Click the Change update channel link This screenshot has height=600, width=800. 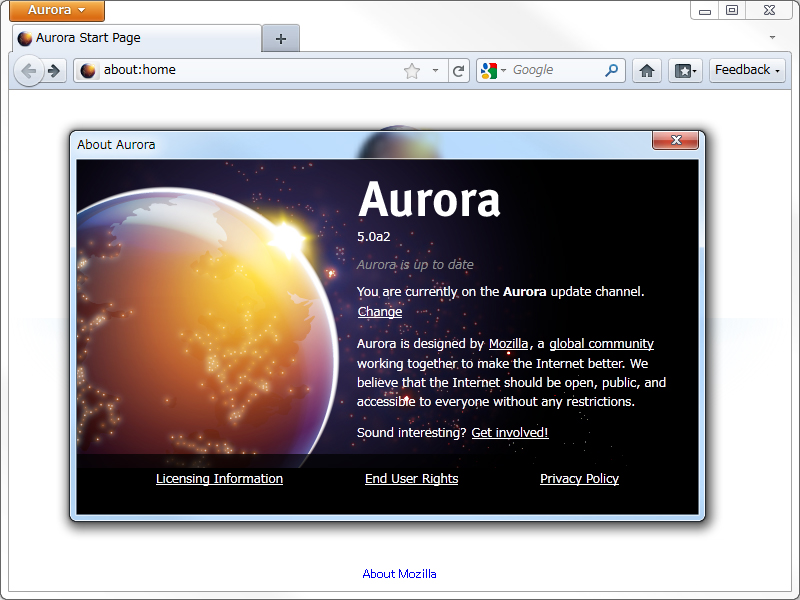click(x=379, y=311)
